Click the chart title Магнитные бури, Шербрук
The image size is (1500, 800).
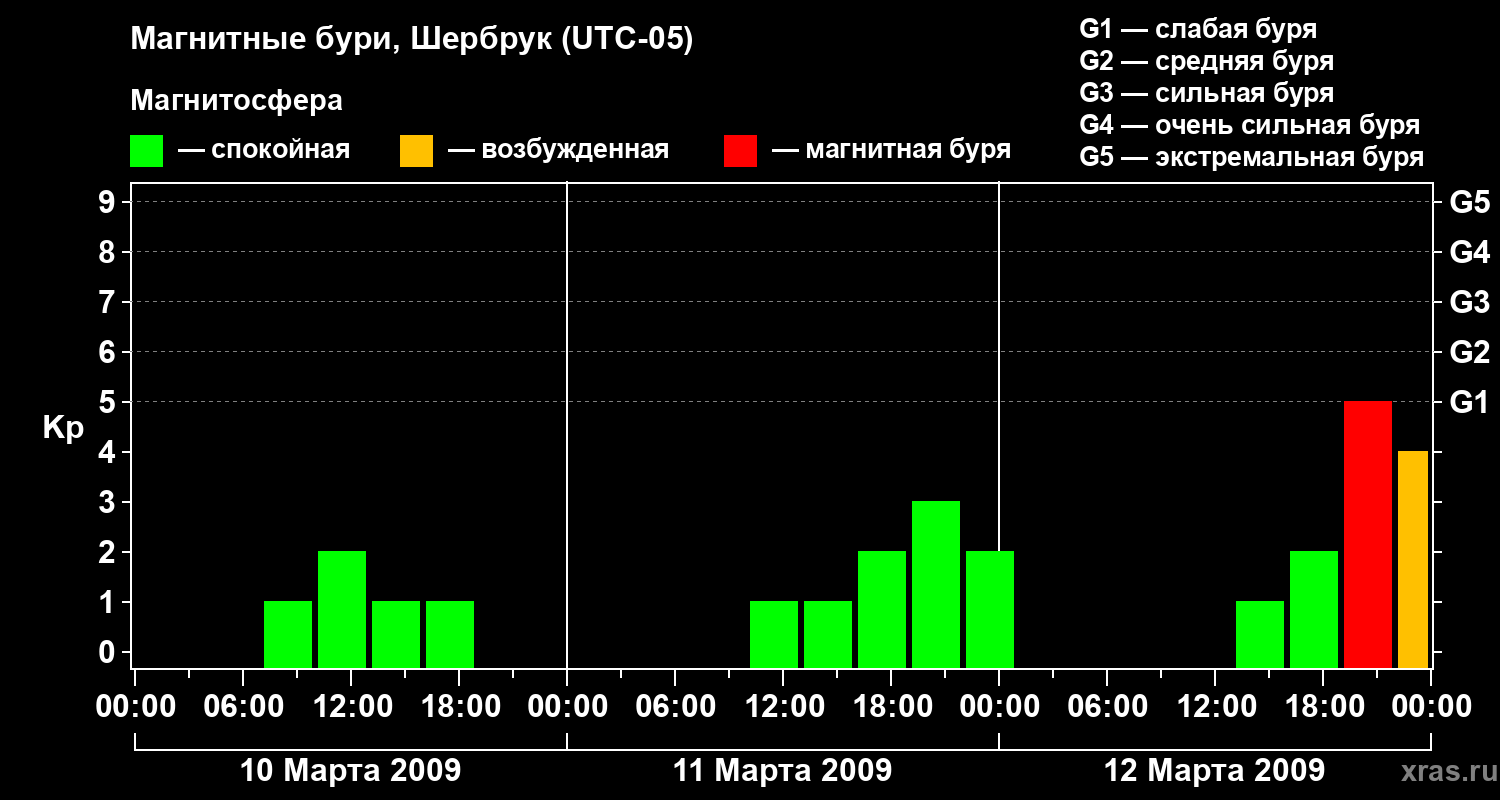pyautogui.click(x=411, y=41)
